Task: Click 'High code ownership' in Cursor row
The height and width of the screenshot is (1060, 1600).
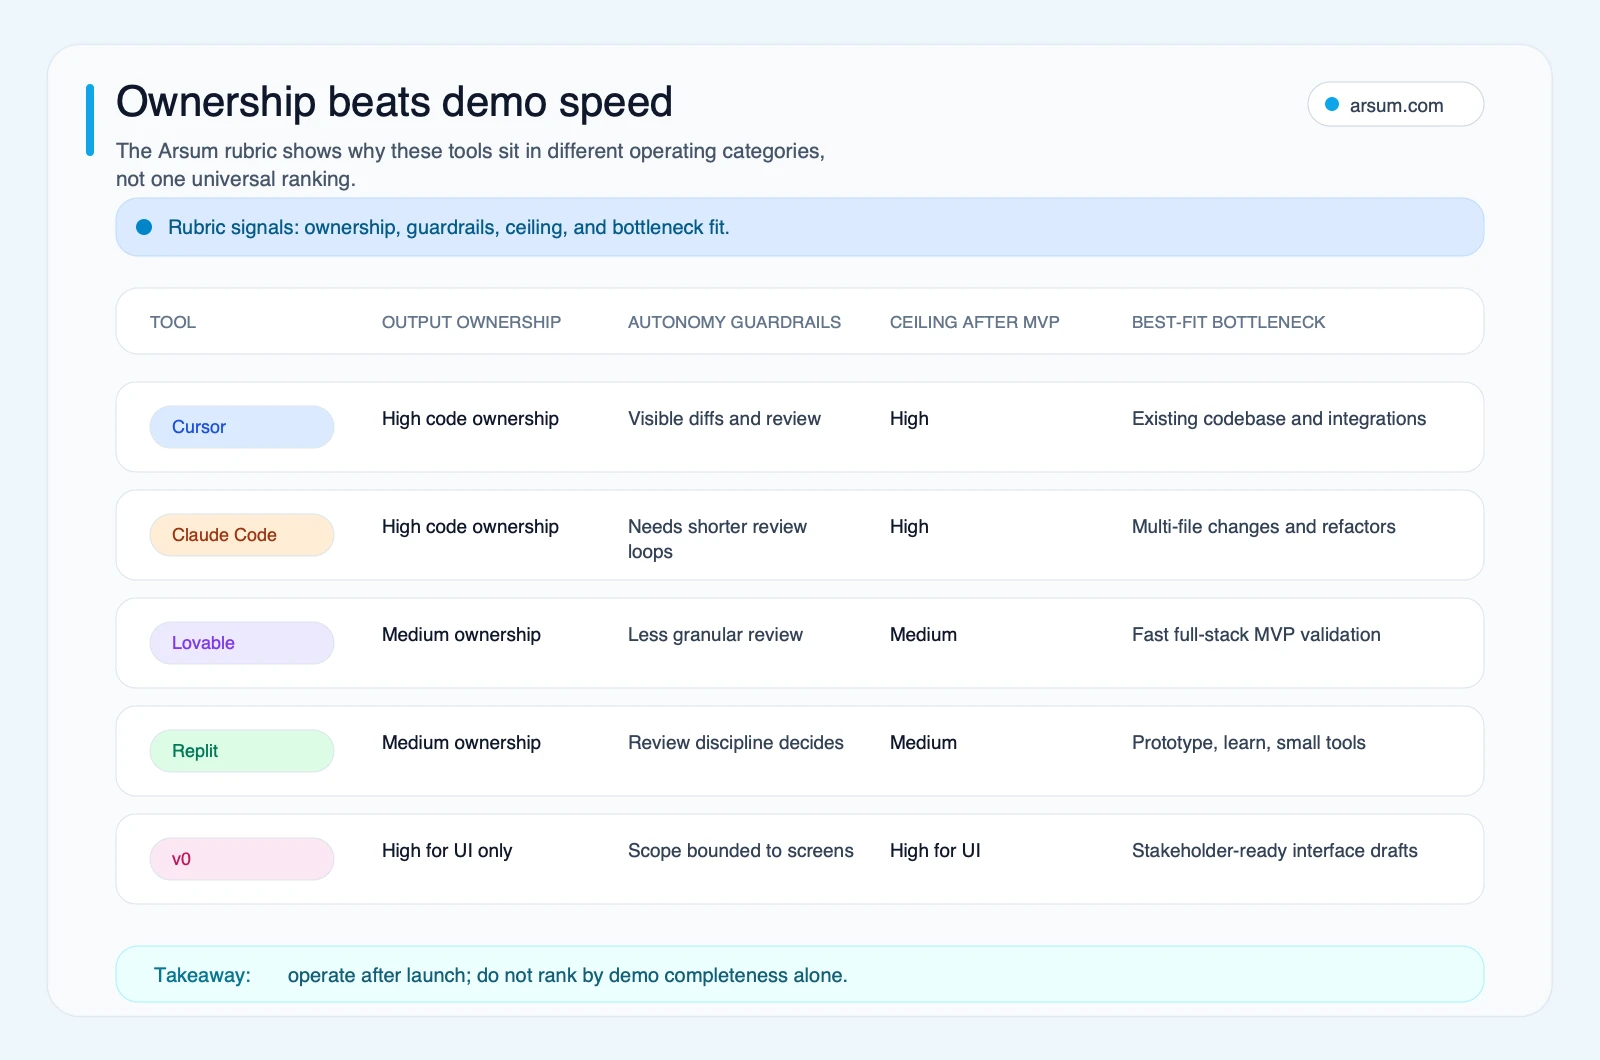Action: pos(470,419)
